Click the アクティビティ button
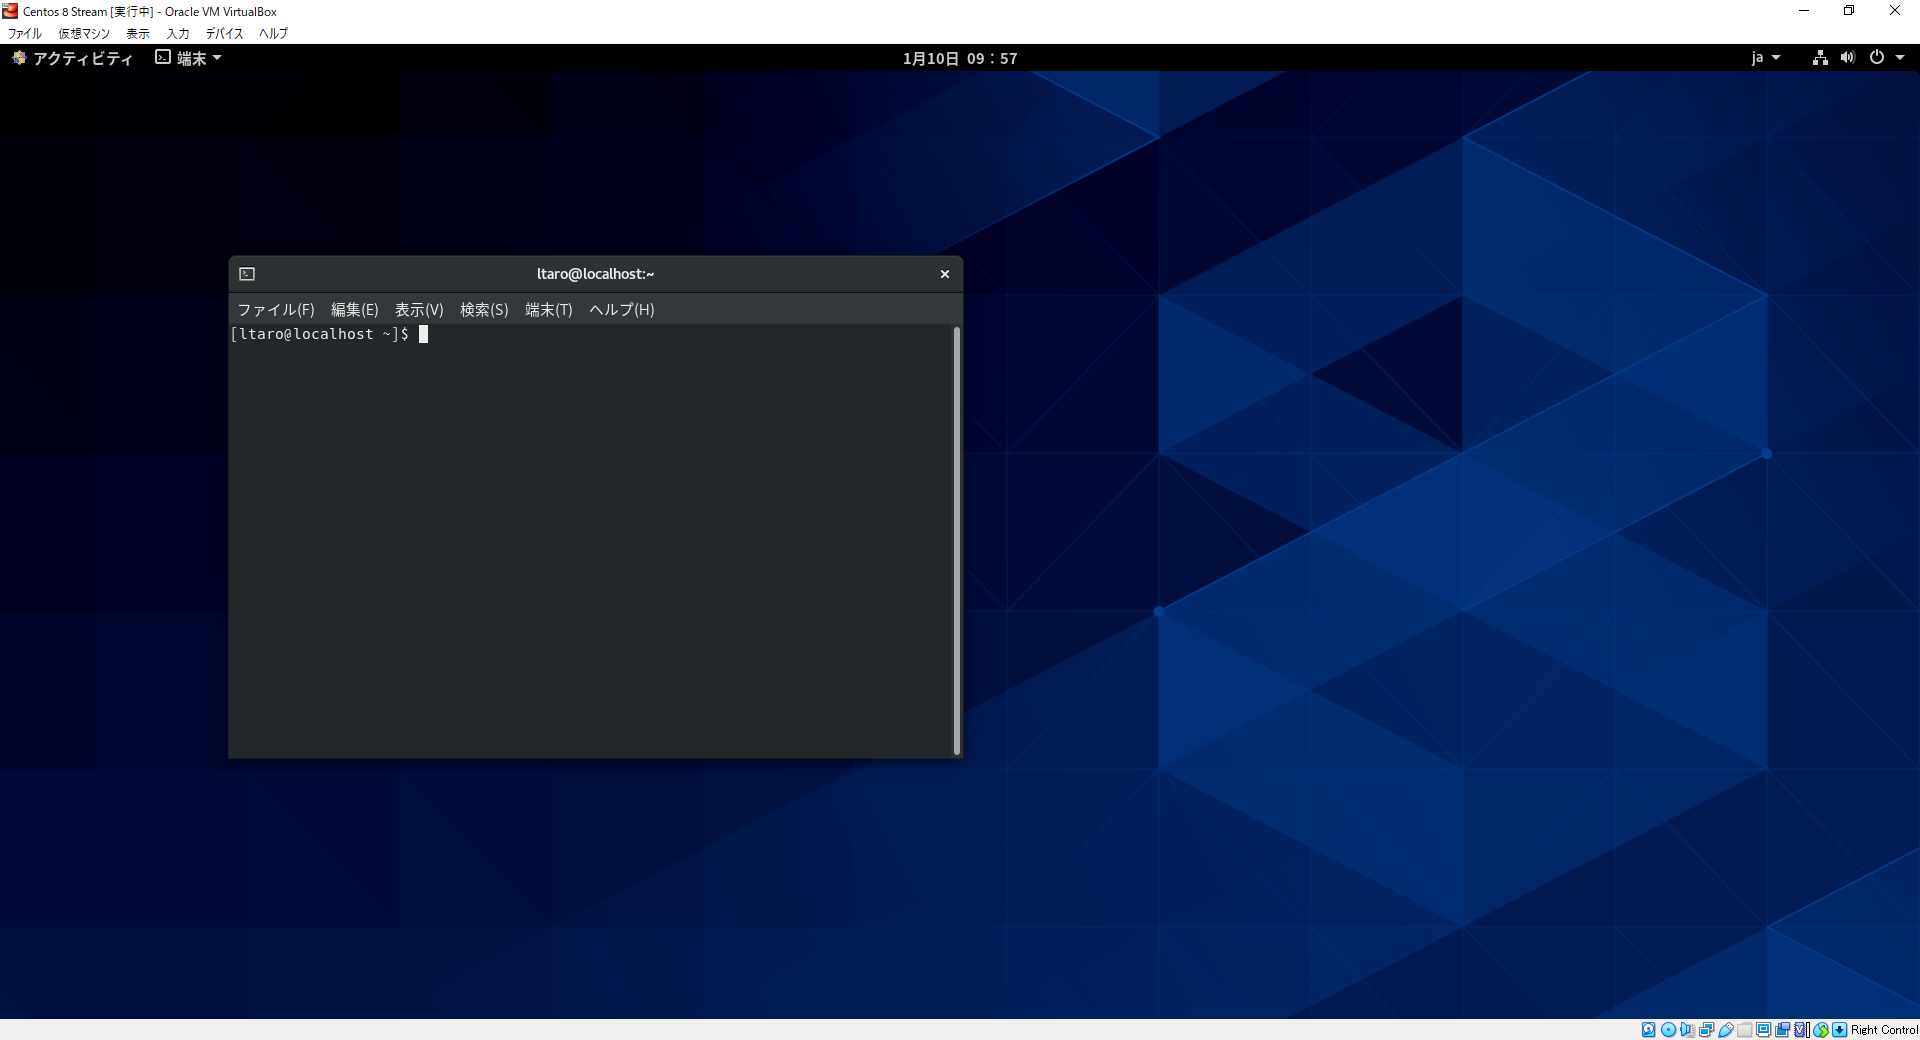1920x1040 pixels. click(72, 58)
